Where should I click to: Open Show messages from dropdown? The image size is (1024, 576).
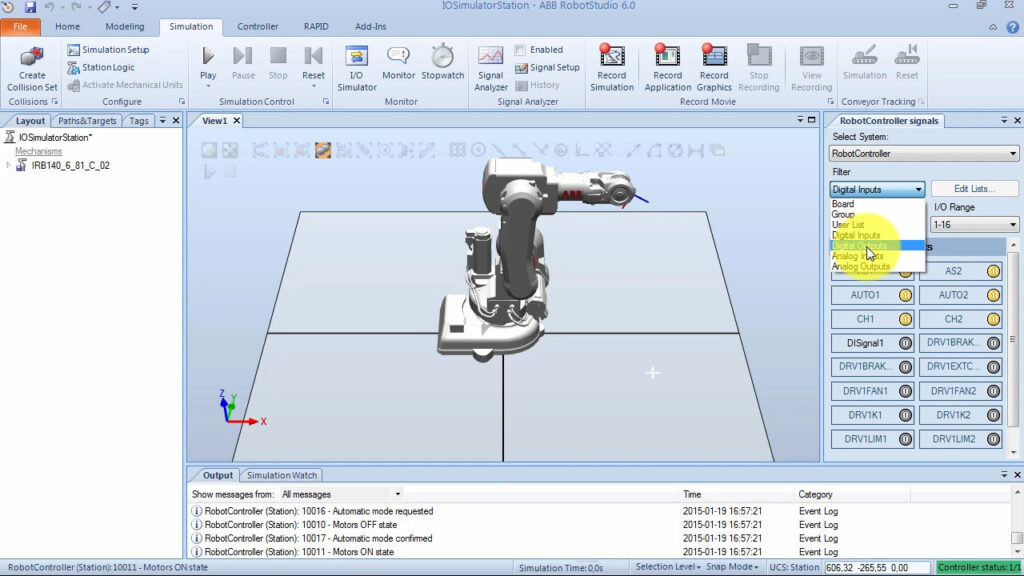pyautogui.click(x=341, y=494)
